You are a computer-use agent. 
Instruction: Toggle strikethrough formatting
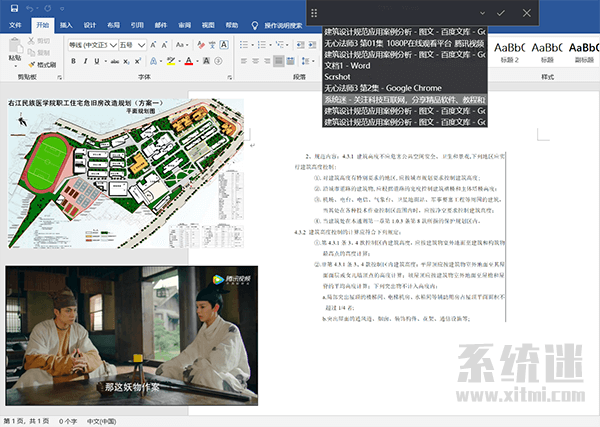tap(115, 61)
